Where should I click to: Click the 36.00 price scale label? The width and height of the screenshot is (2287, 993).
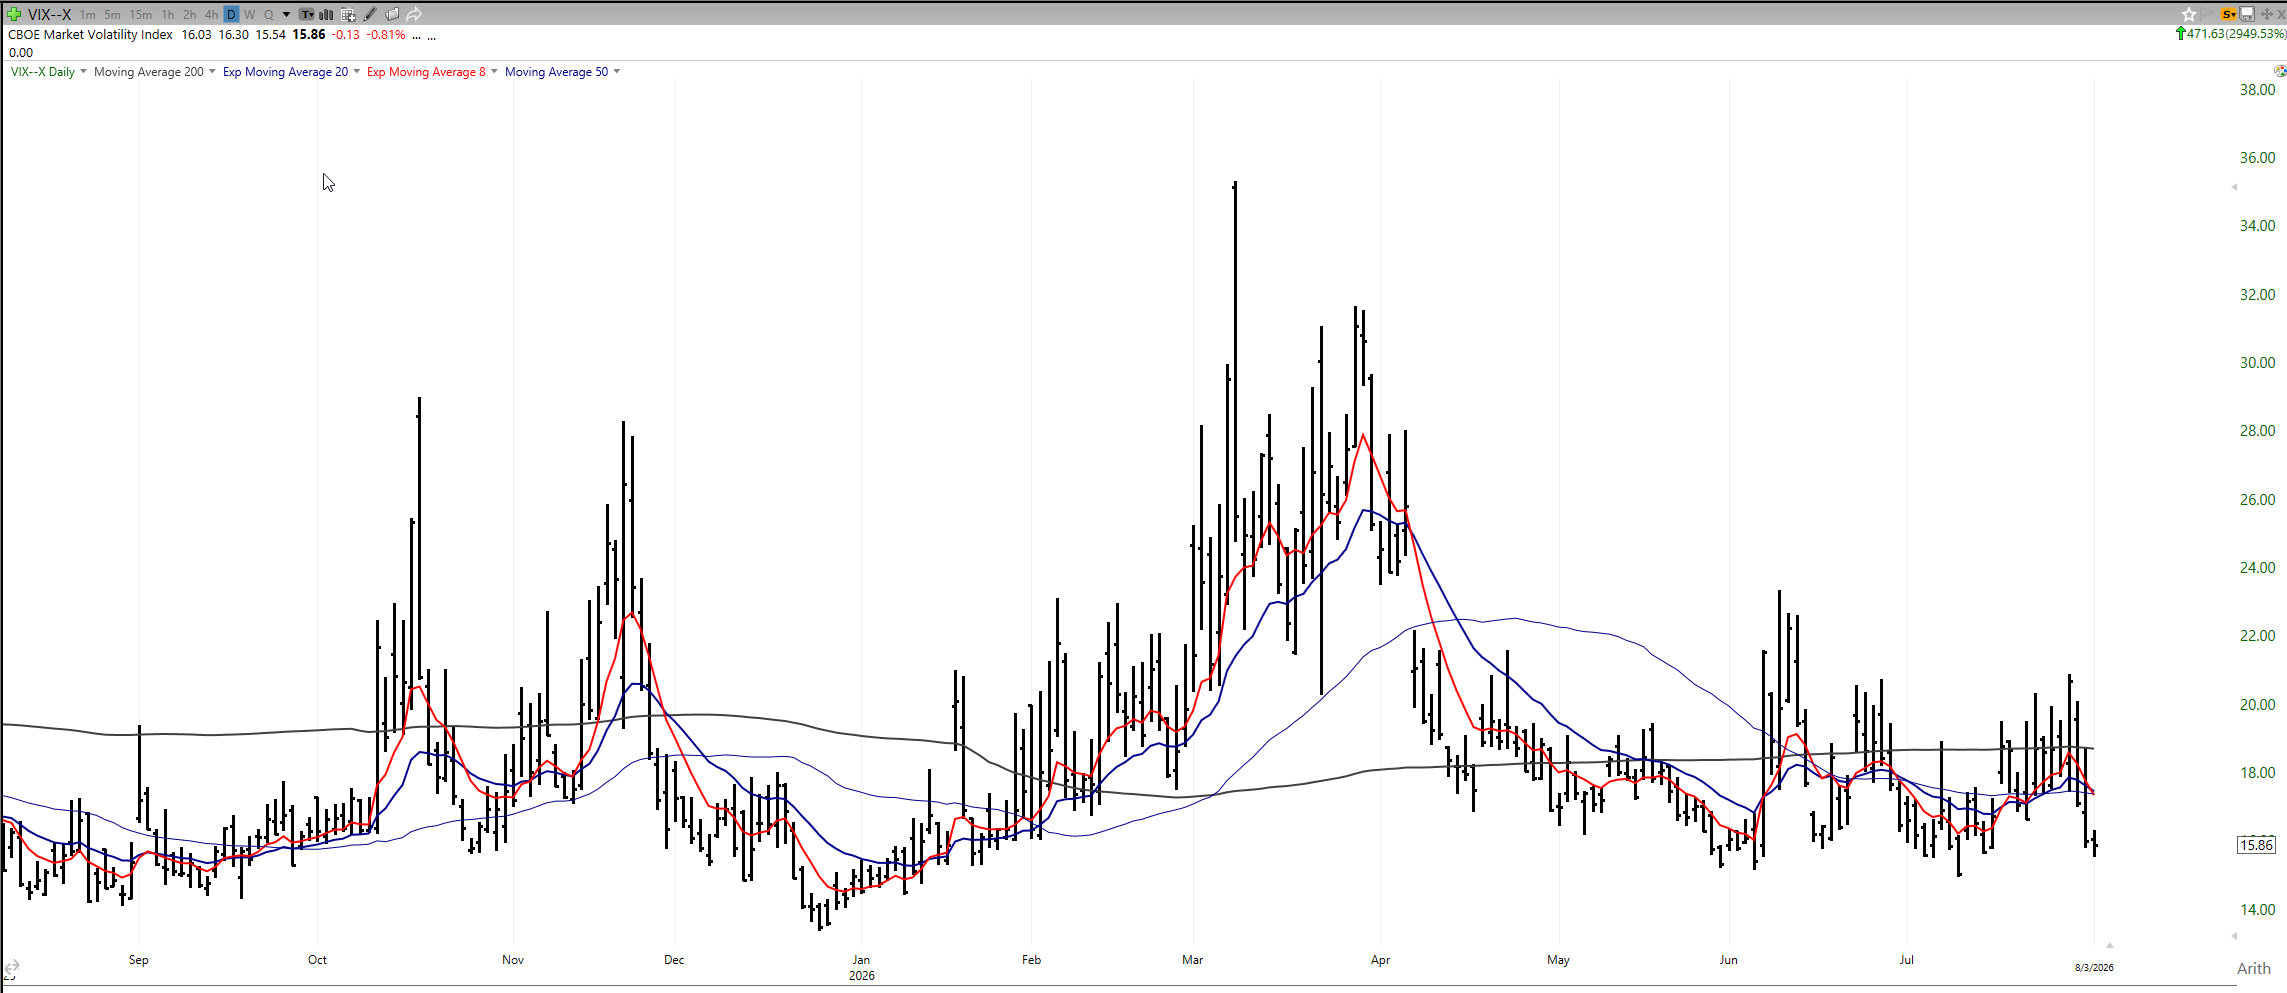coord(2257,157)
